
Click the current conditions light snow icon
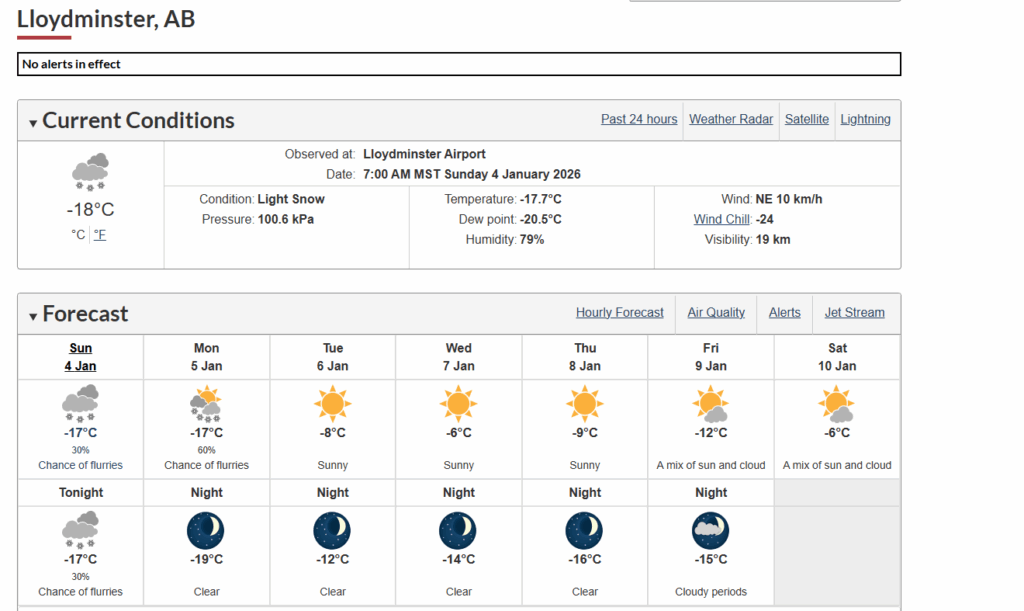[x=90, y=172]
